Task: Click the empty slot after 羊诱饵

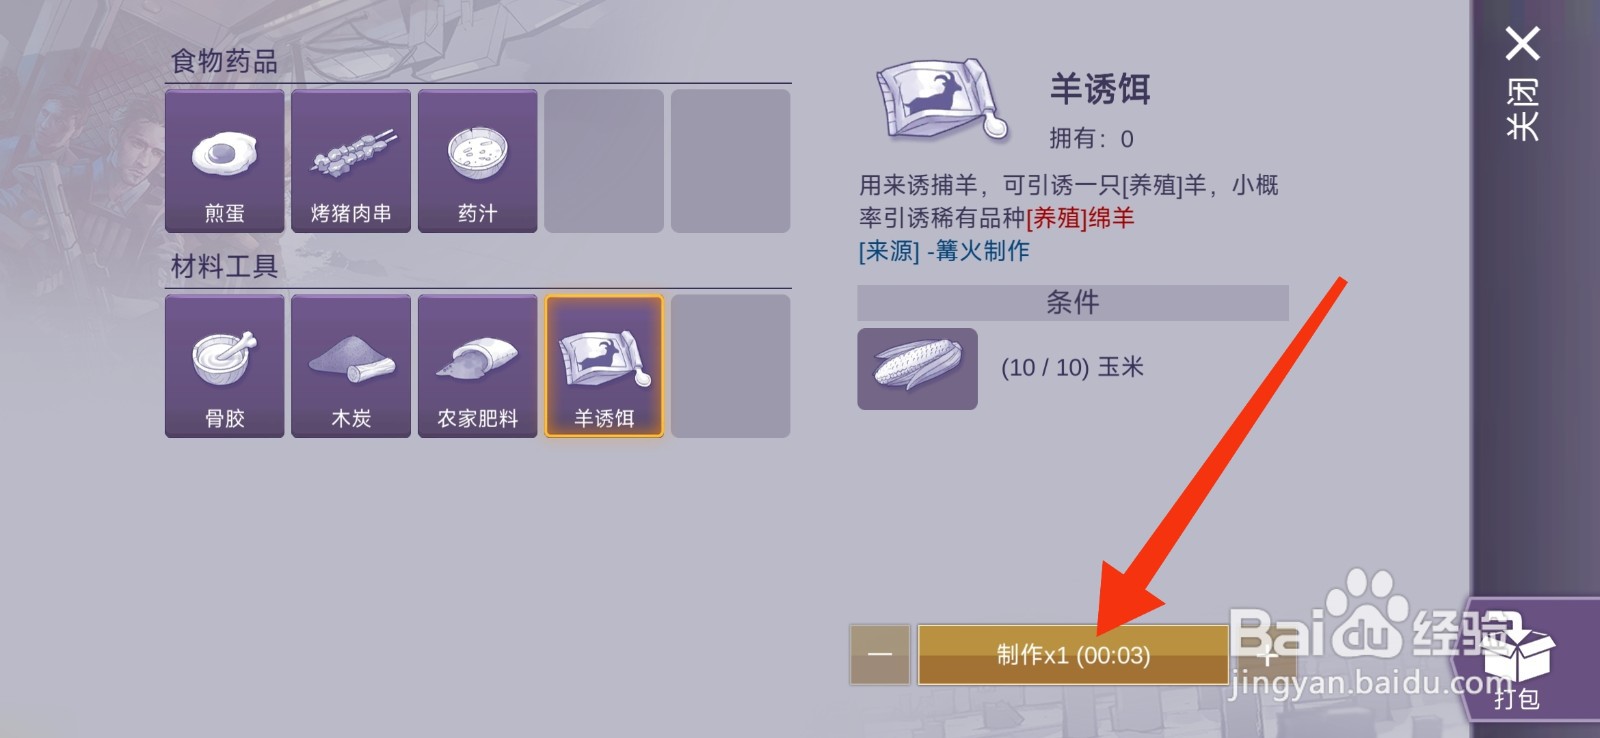Action: coord(731,366)
